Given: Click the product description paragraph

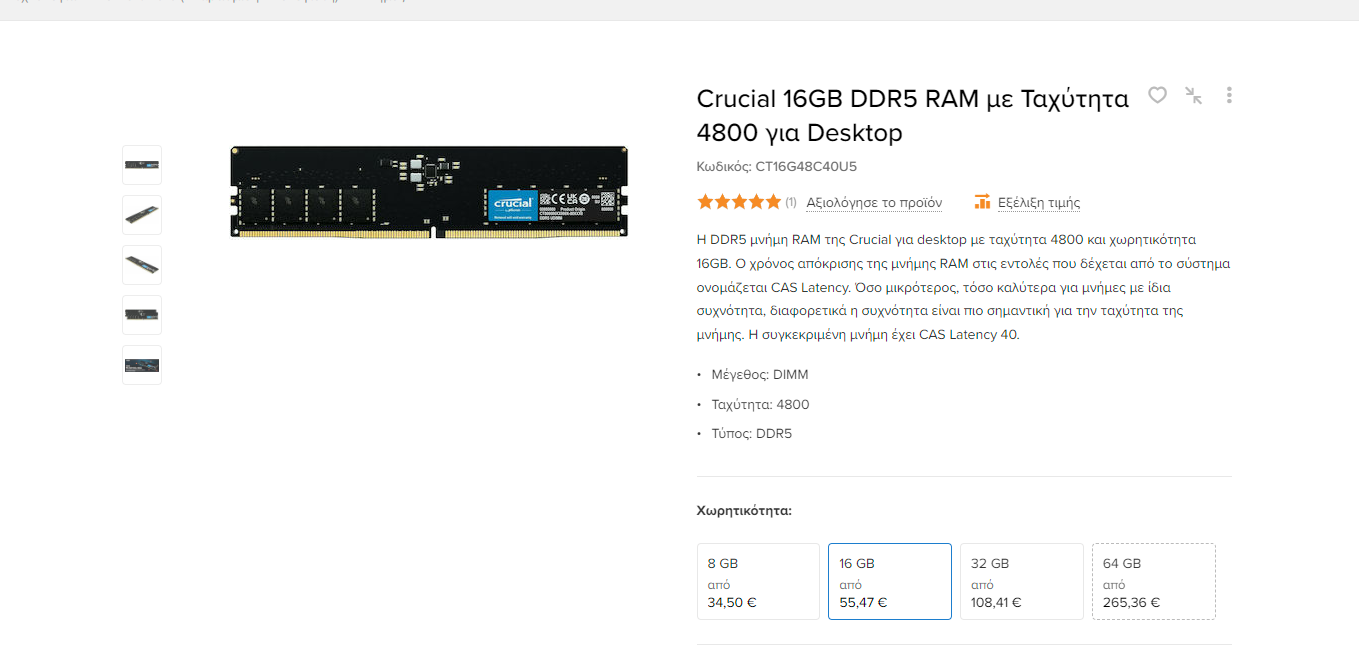Looking at the screenshot, I should pyautogui.click(x=963, y=287).
